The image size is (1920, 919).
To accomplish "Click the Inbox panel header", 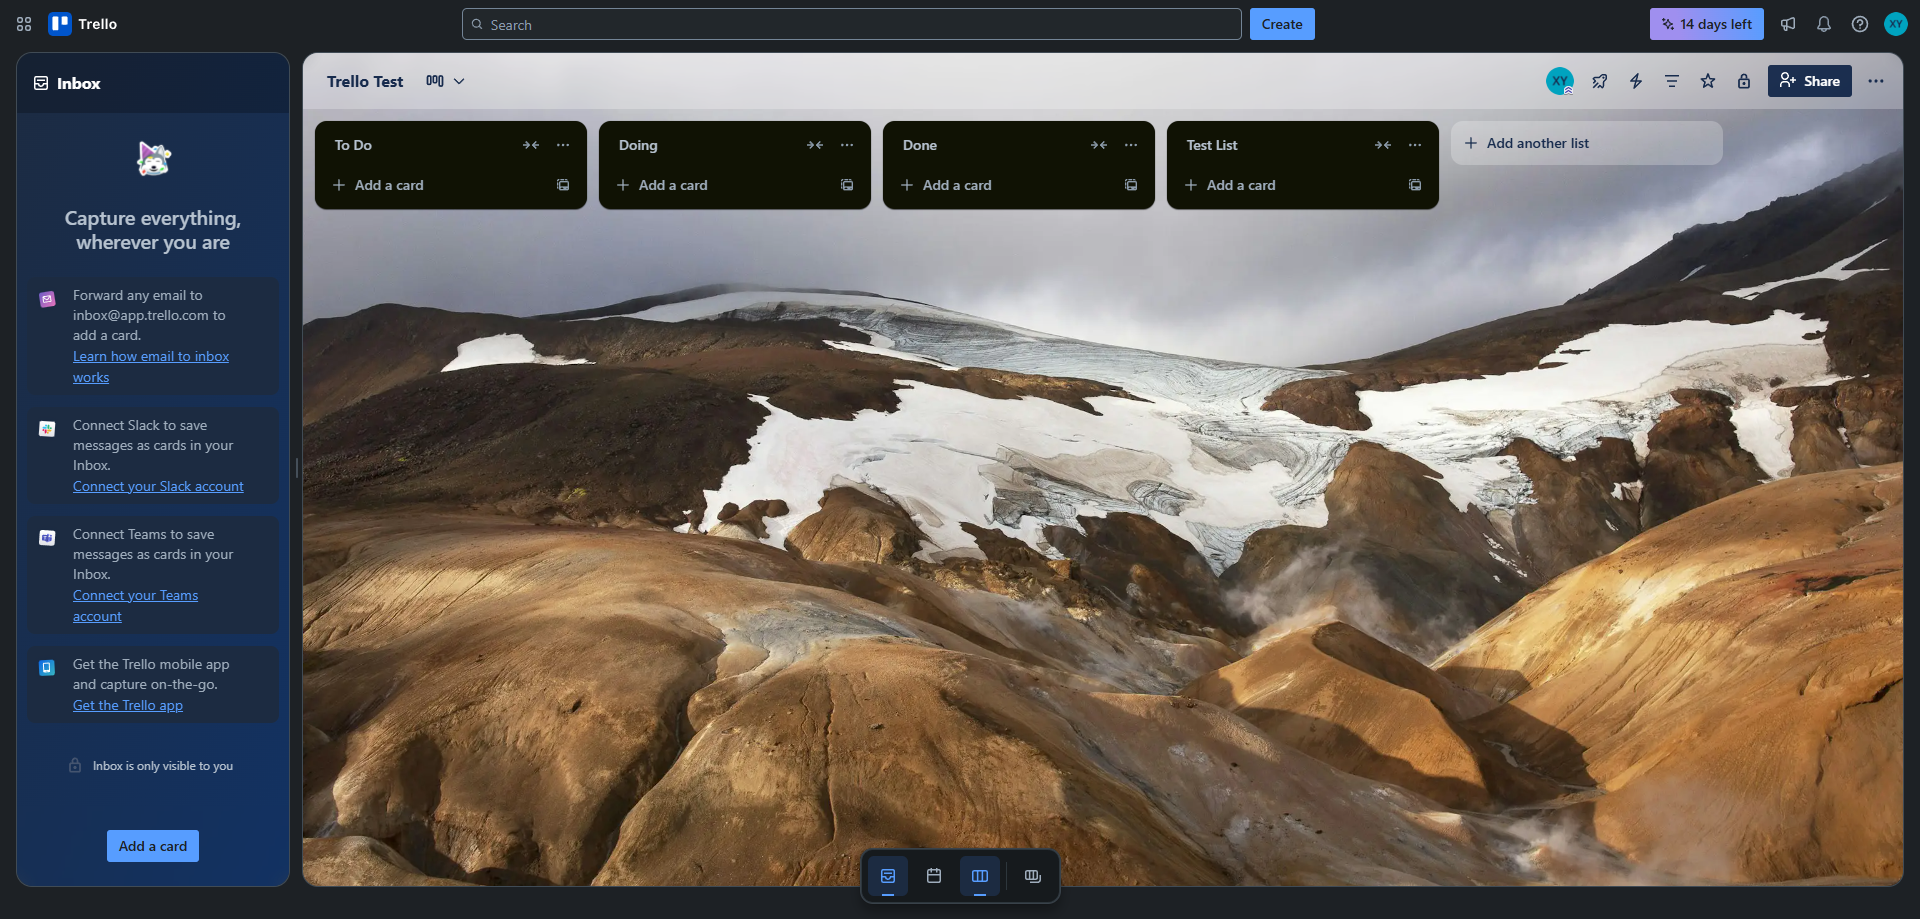I will 153,83.
